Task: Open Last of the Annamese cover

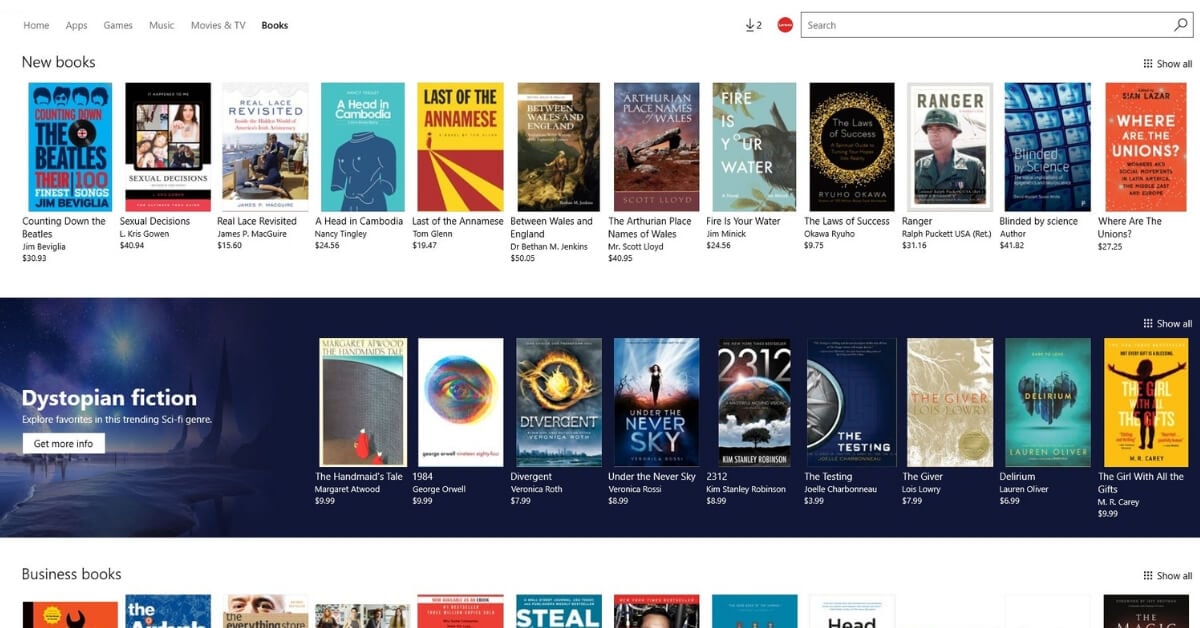Action: click(460, 147)
